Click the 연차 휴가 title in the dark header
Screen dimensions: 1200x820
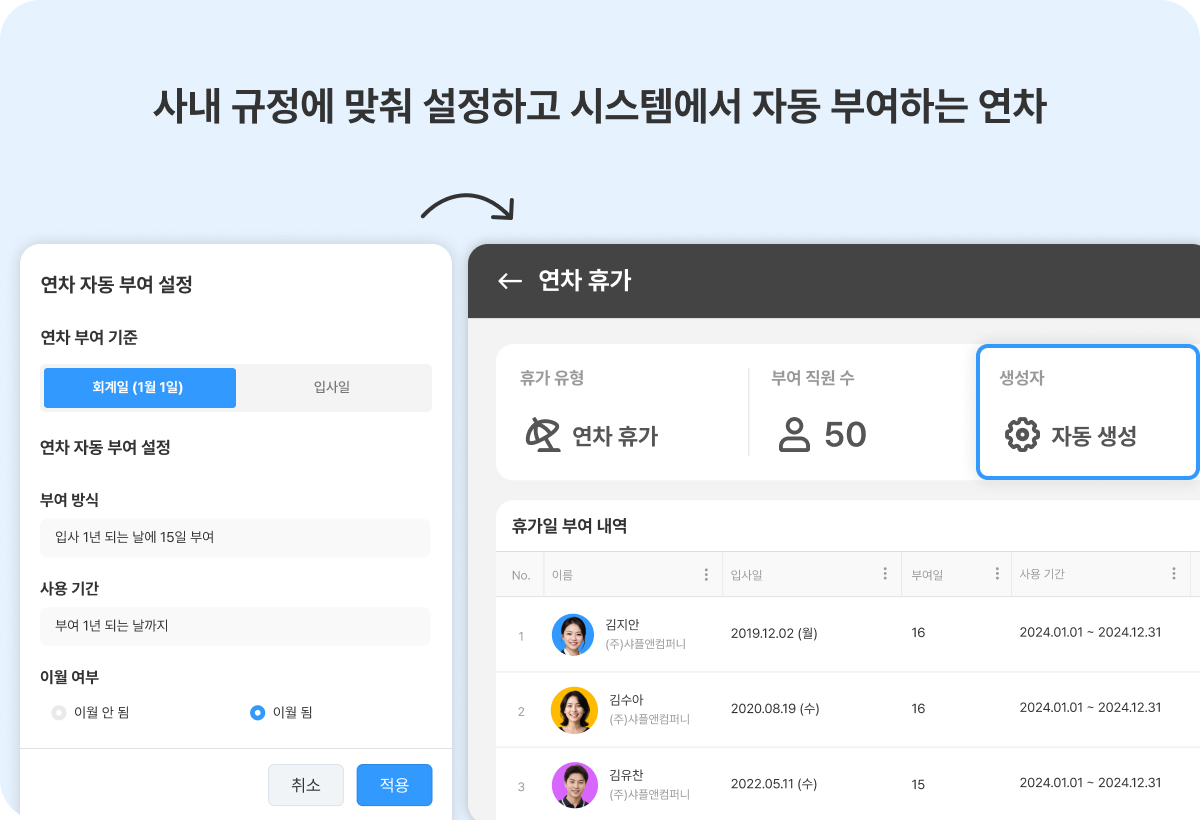[585, 281]
